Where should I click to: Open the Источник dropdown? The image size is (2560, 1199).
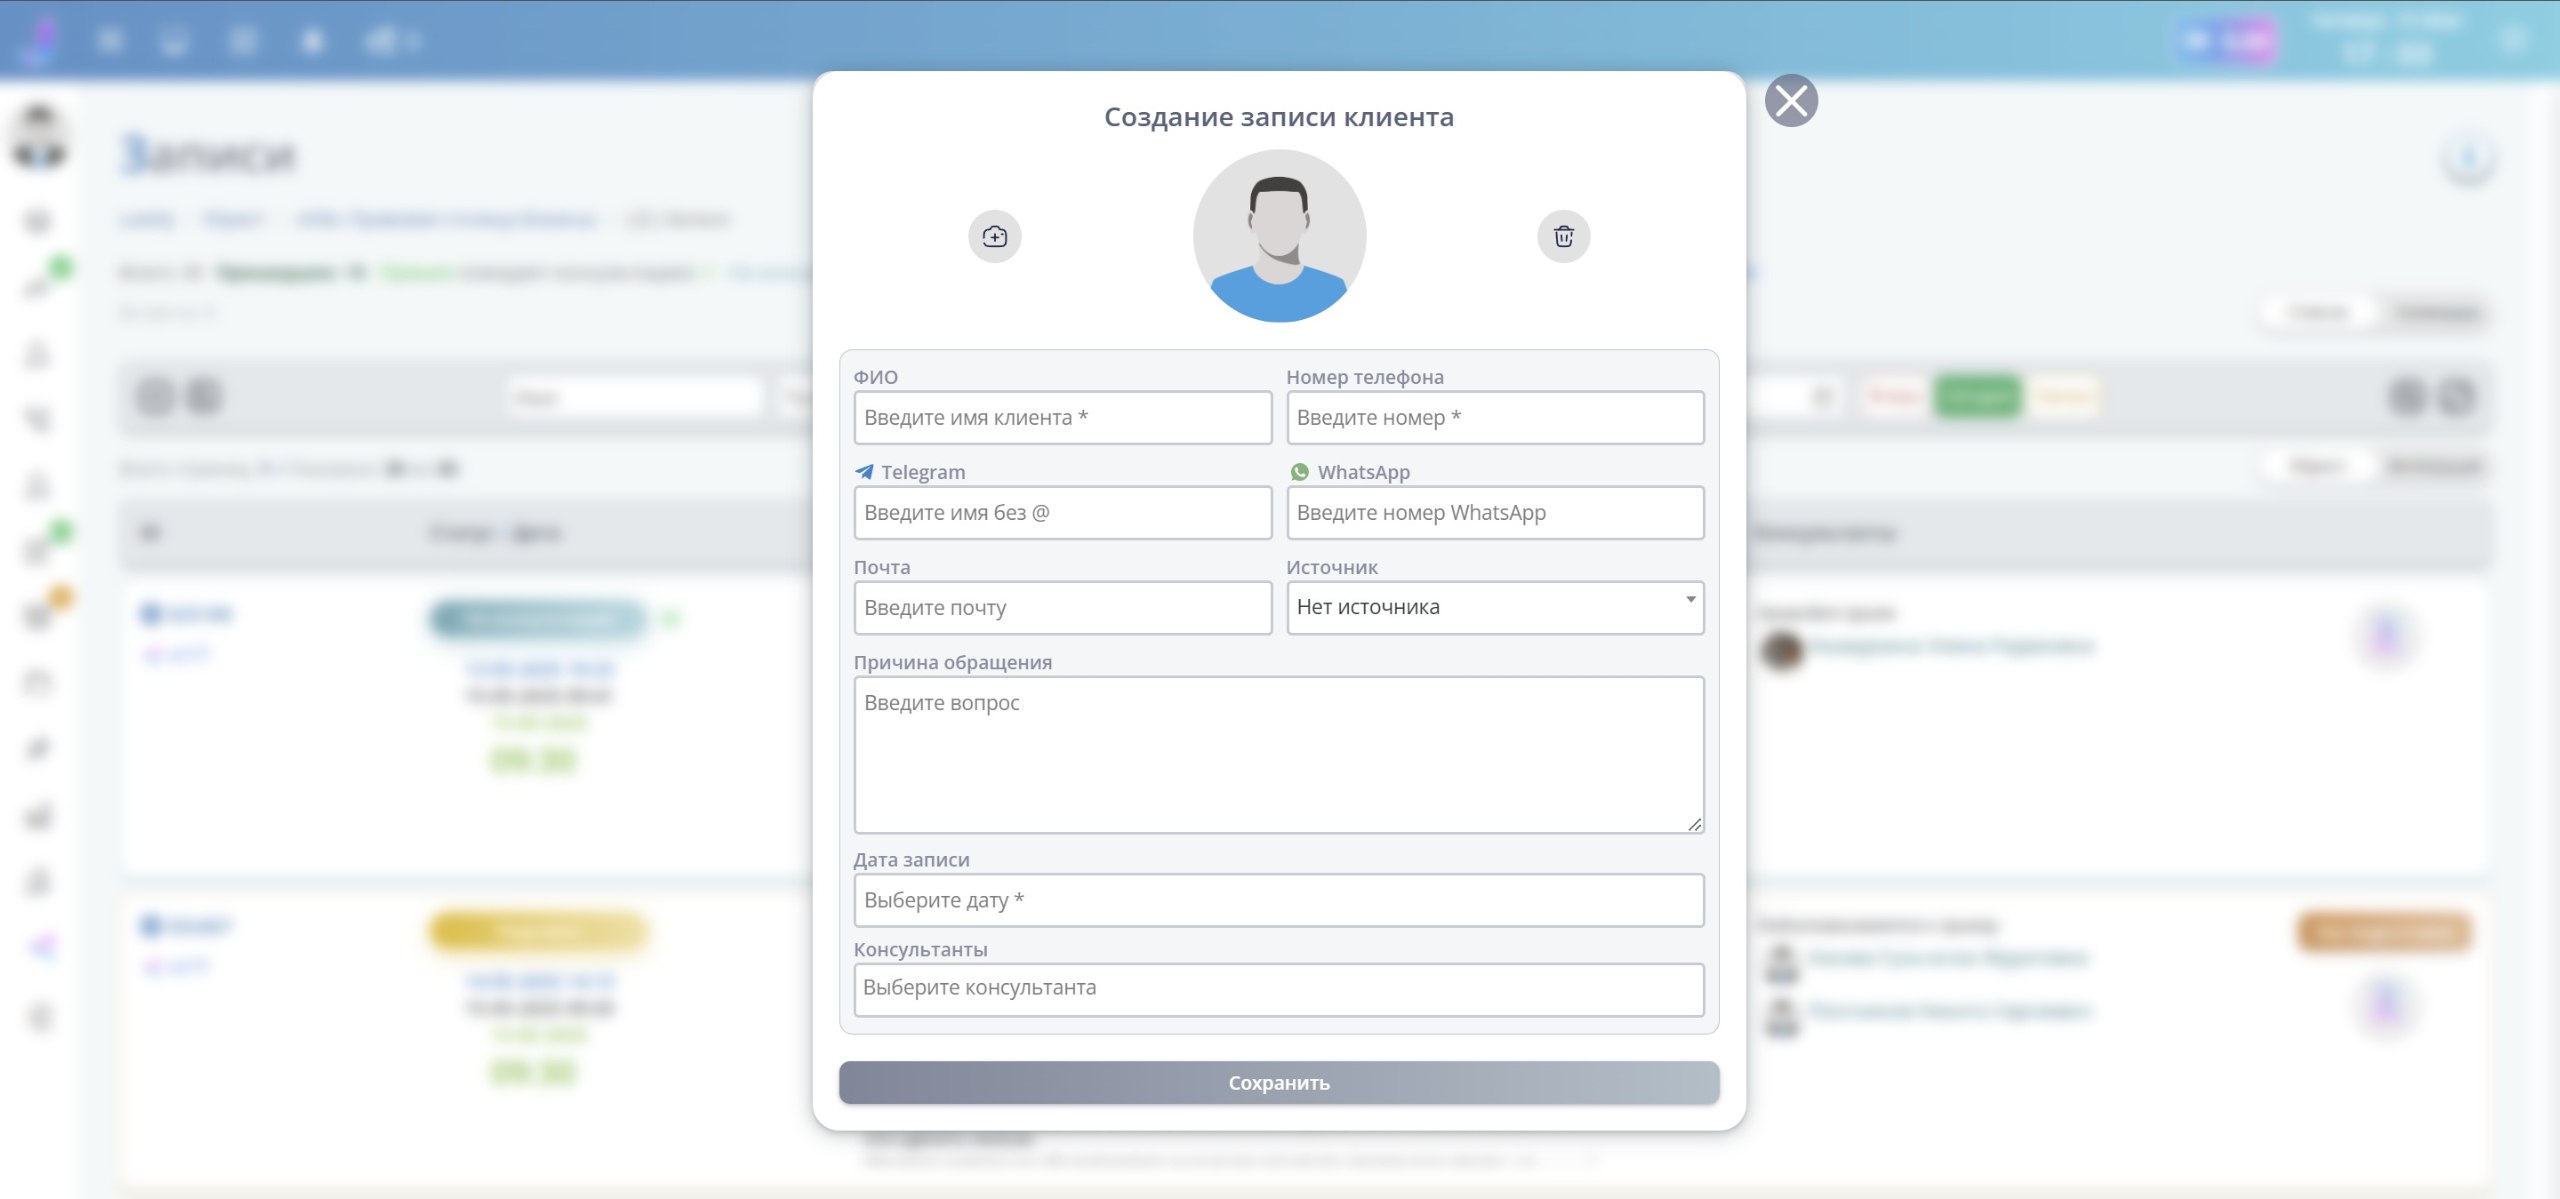(1495, 607)
